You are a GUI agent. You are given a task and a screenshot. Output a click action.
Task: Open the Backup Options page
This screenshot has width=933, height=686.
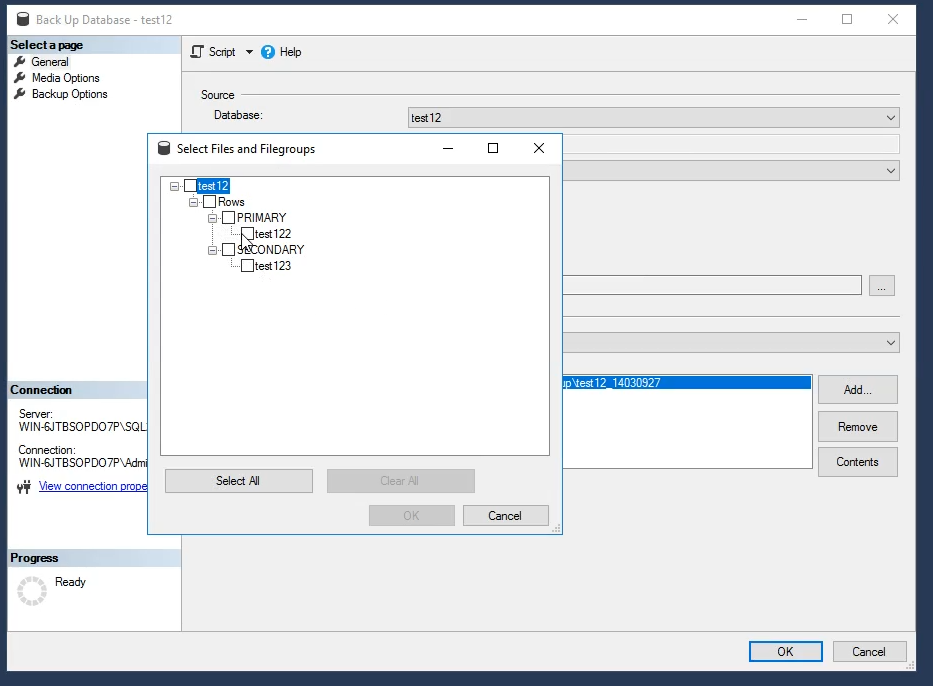pyautogui.click(x=70, y=94)
